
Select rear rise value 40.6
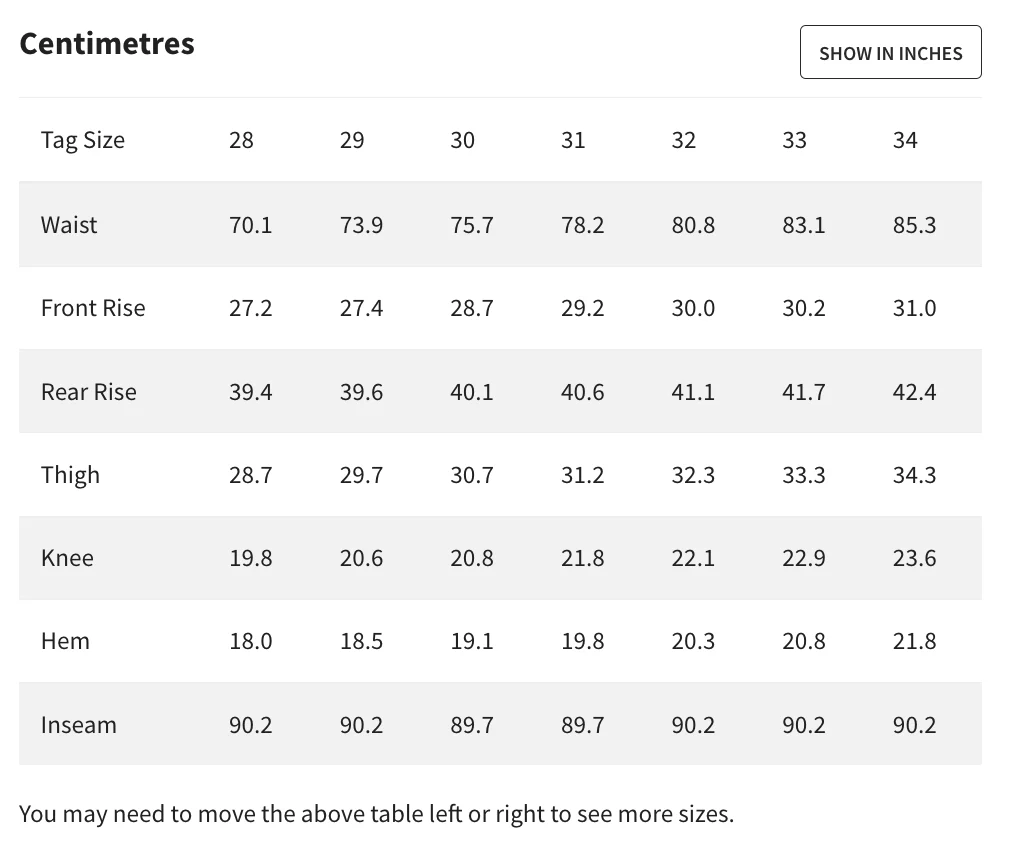(x=583, y=392)
